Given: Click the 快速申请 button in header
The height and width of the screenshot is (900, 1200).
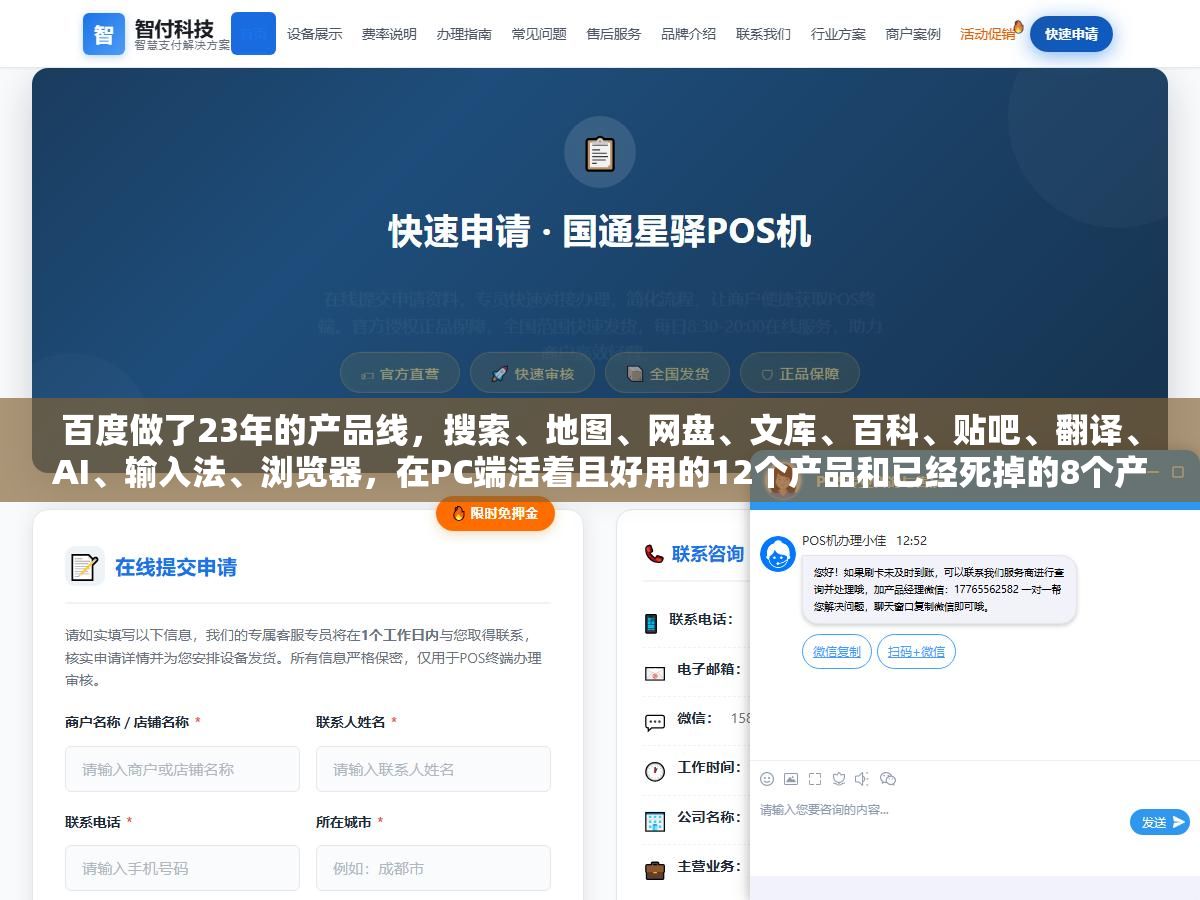Looking at the screenshot, I should pos(1071,34).
